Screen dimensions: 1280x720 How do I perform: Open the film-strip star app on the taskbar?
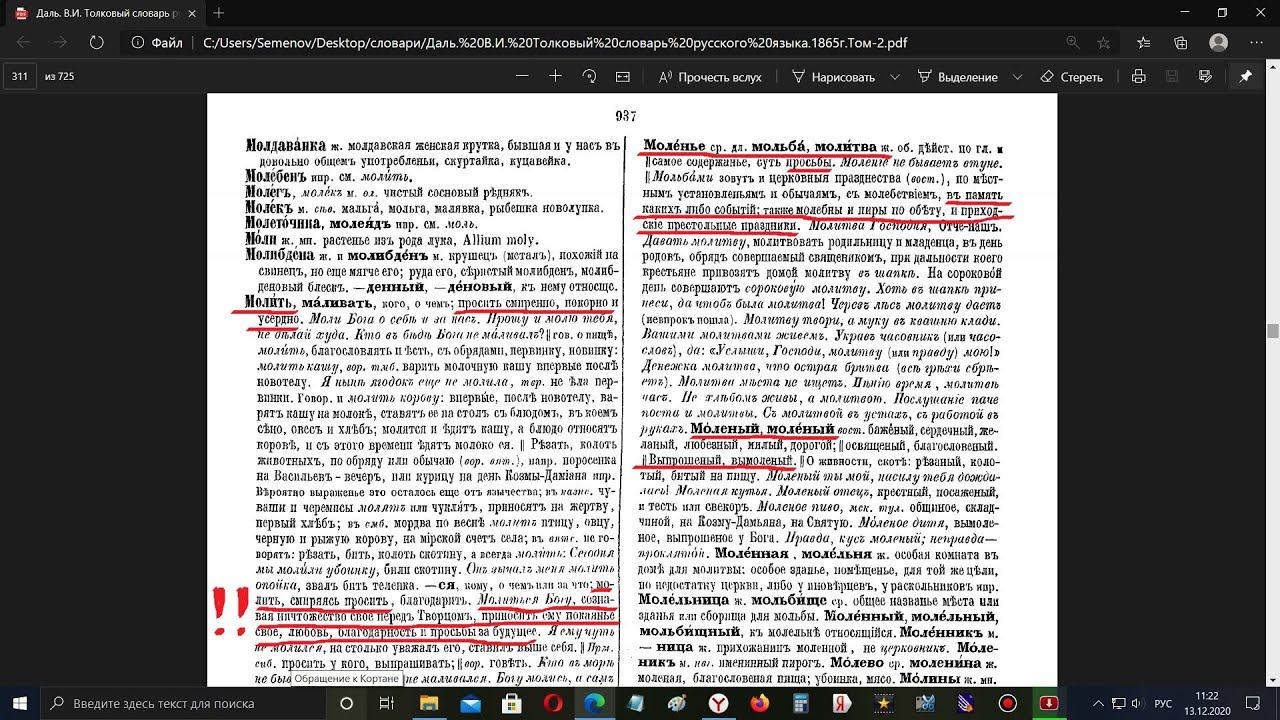click(884, 703)
